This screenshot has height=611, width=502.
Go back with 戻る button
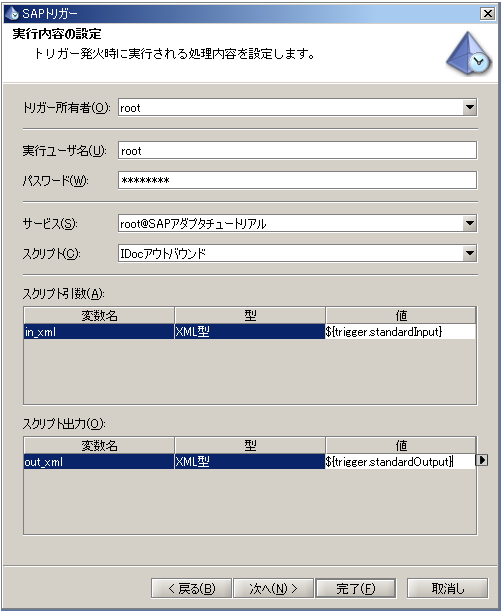[191, 588]
